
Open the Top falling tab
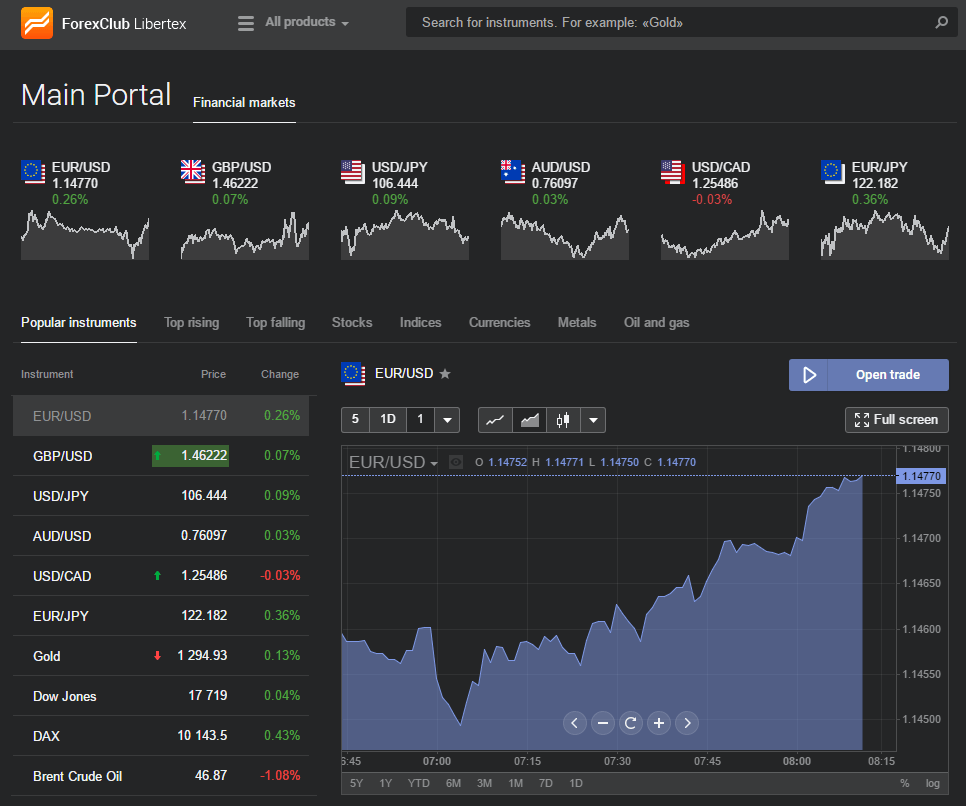coord(275,323)
